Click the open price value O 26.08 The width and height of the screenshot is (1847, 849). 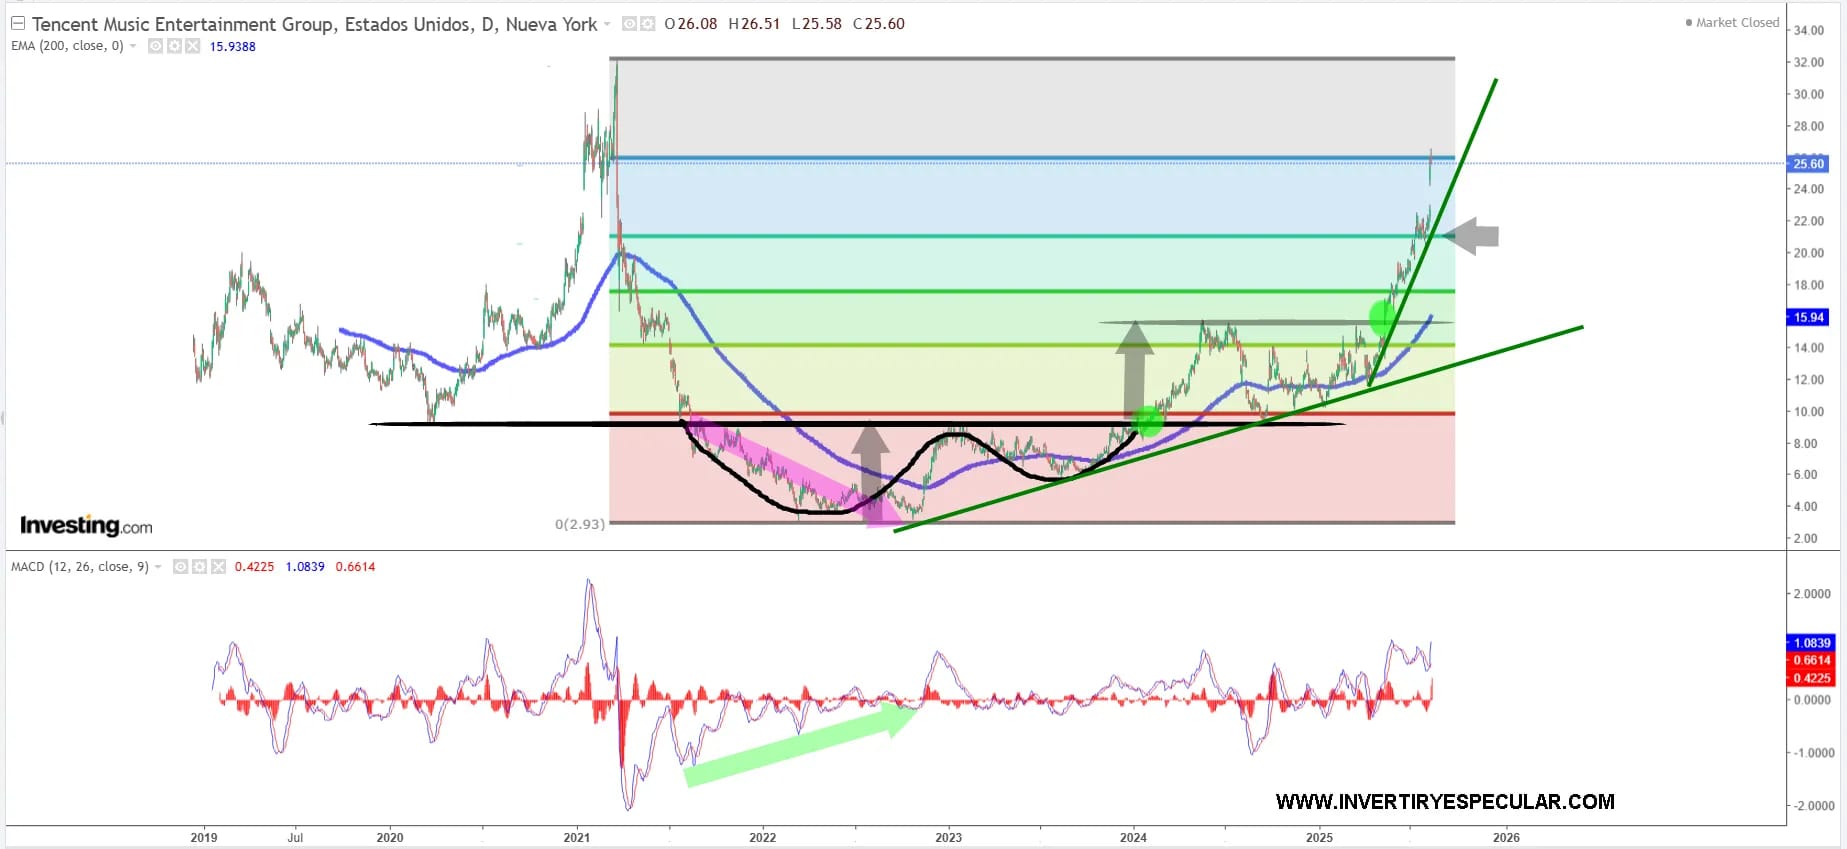pyautogui.click(x=691, y=24)
